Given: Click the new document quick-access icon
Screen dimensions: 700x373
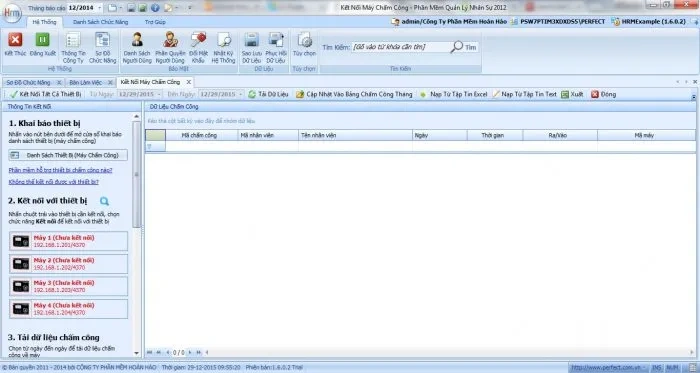Looking at the screenshot, I should (112, 8).
